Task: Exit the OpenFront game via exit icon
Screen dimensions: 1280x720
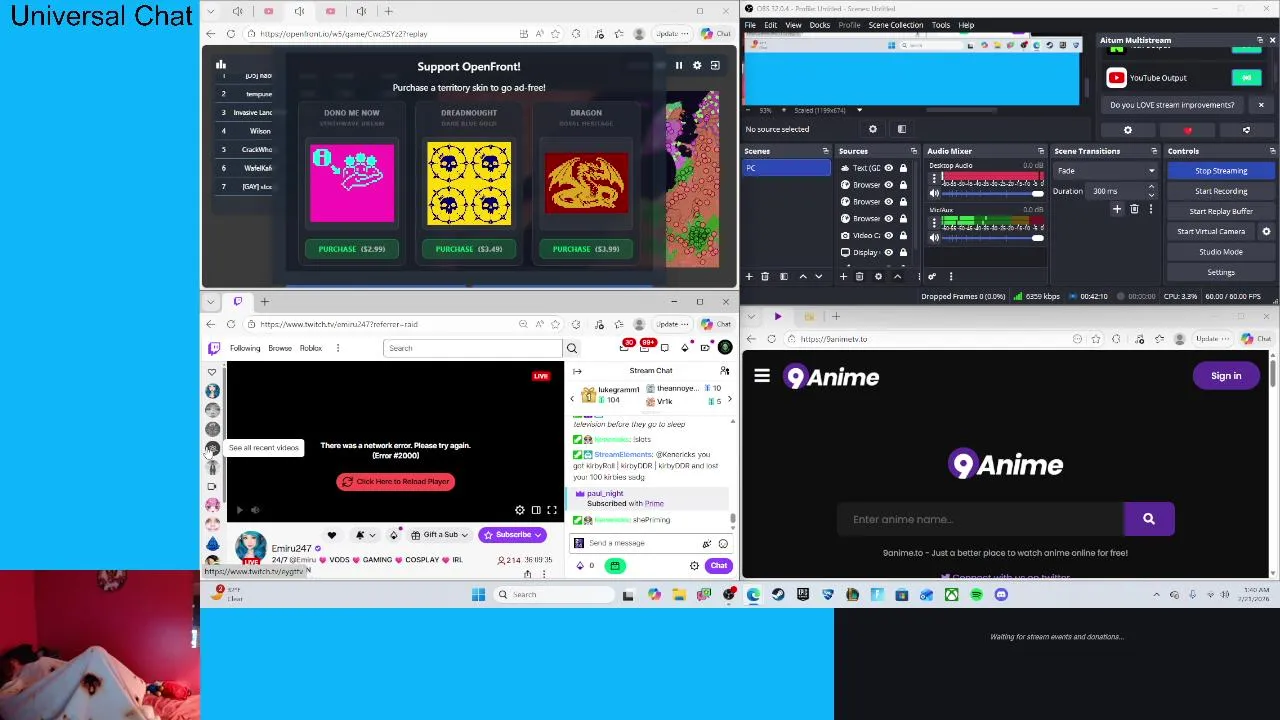Action: coord(715,65)
